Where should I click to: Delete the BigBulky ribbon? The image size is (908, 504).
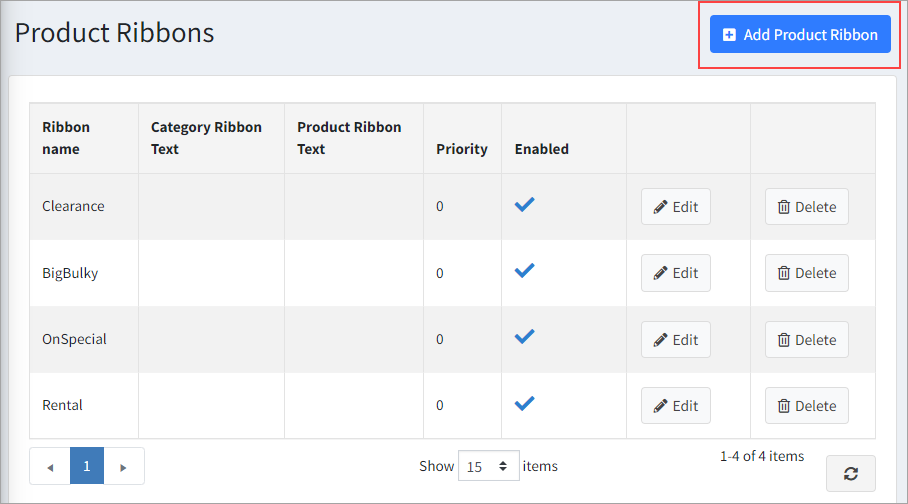[x=806, y=273]
